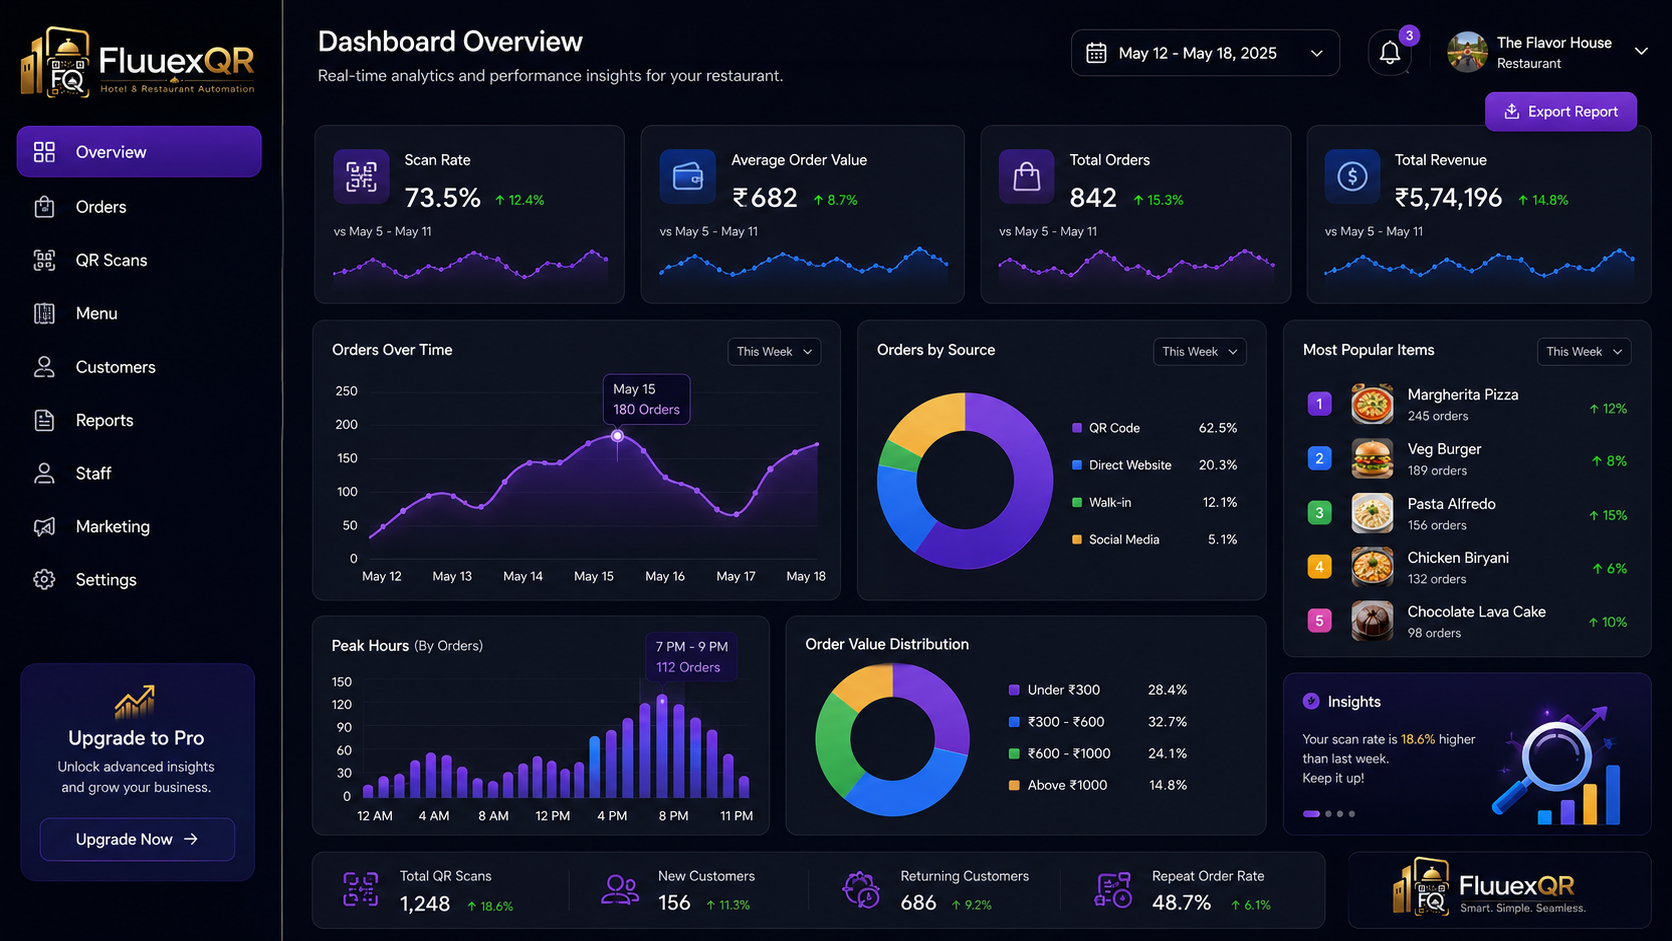This screenshot has height=941, width=1672.
Task: Select the Under ₹300 legend swatch
Action: point(1014,690)
